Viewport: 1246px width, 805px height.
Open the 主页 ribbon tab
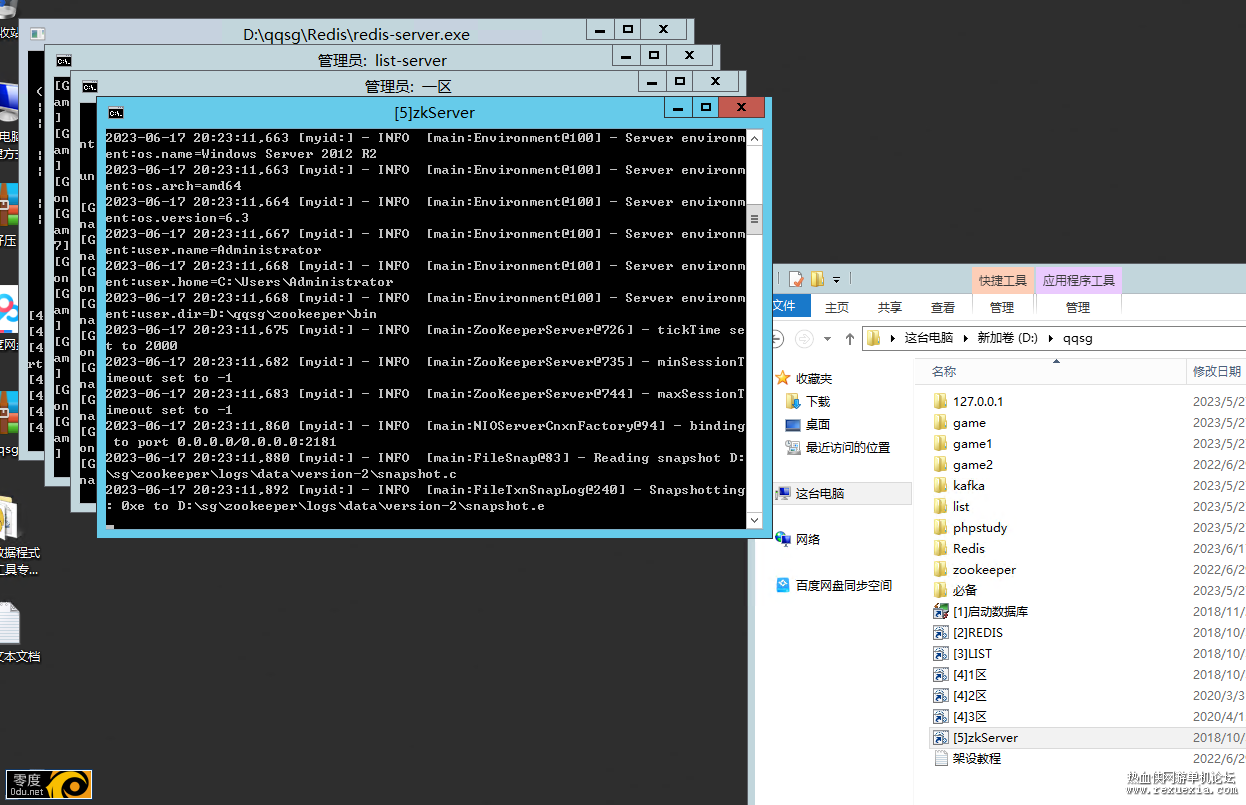tap(836, 307)
